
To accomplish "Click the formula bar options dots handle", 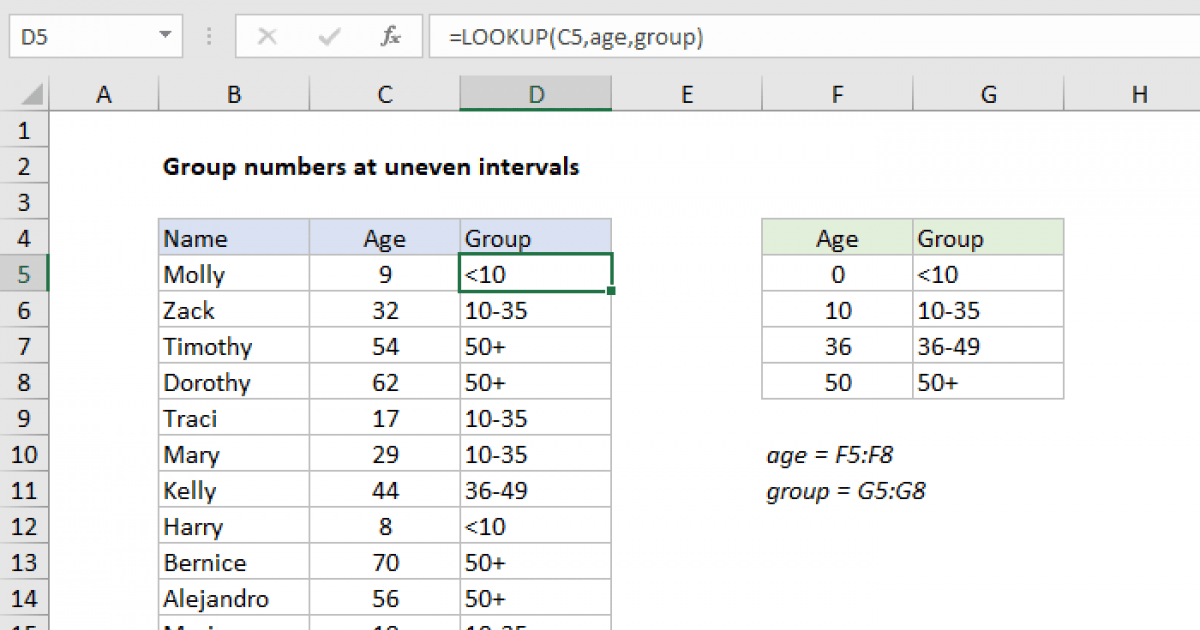I will coord(210,37).
